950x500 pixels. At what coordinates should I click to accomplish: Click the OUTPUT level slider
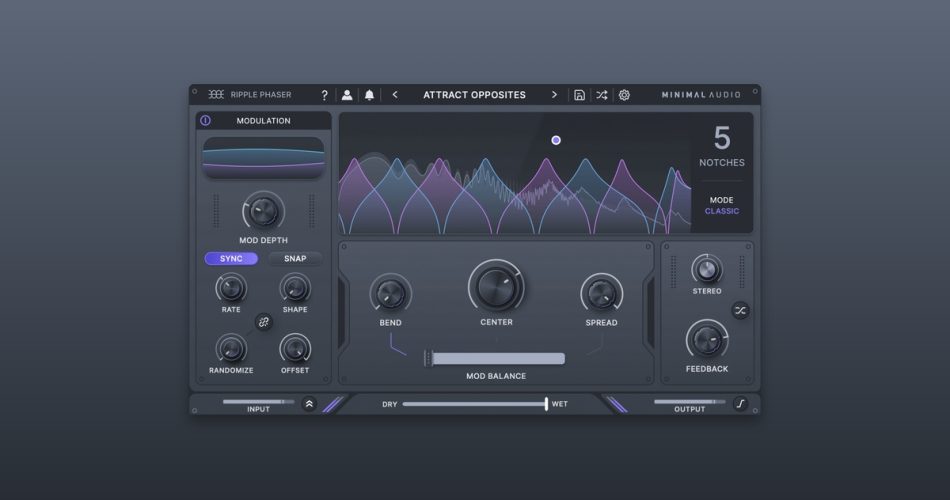(689, 401)
